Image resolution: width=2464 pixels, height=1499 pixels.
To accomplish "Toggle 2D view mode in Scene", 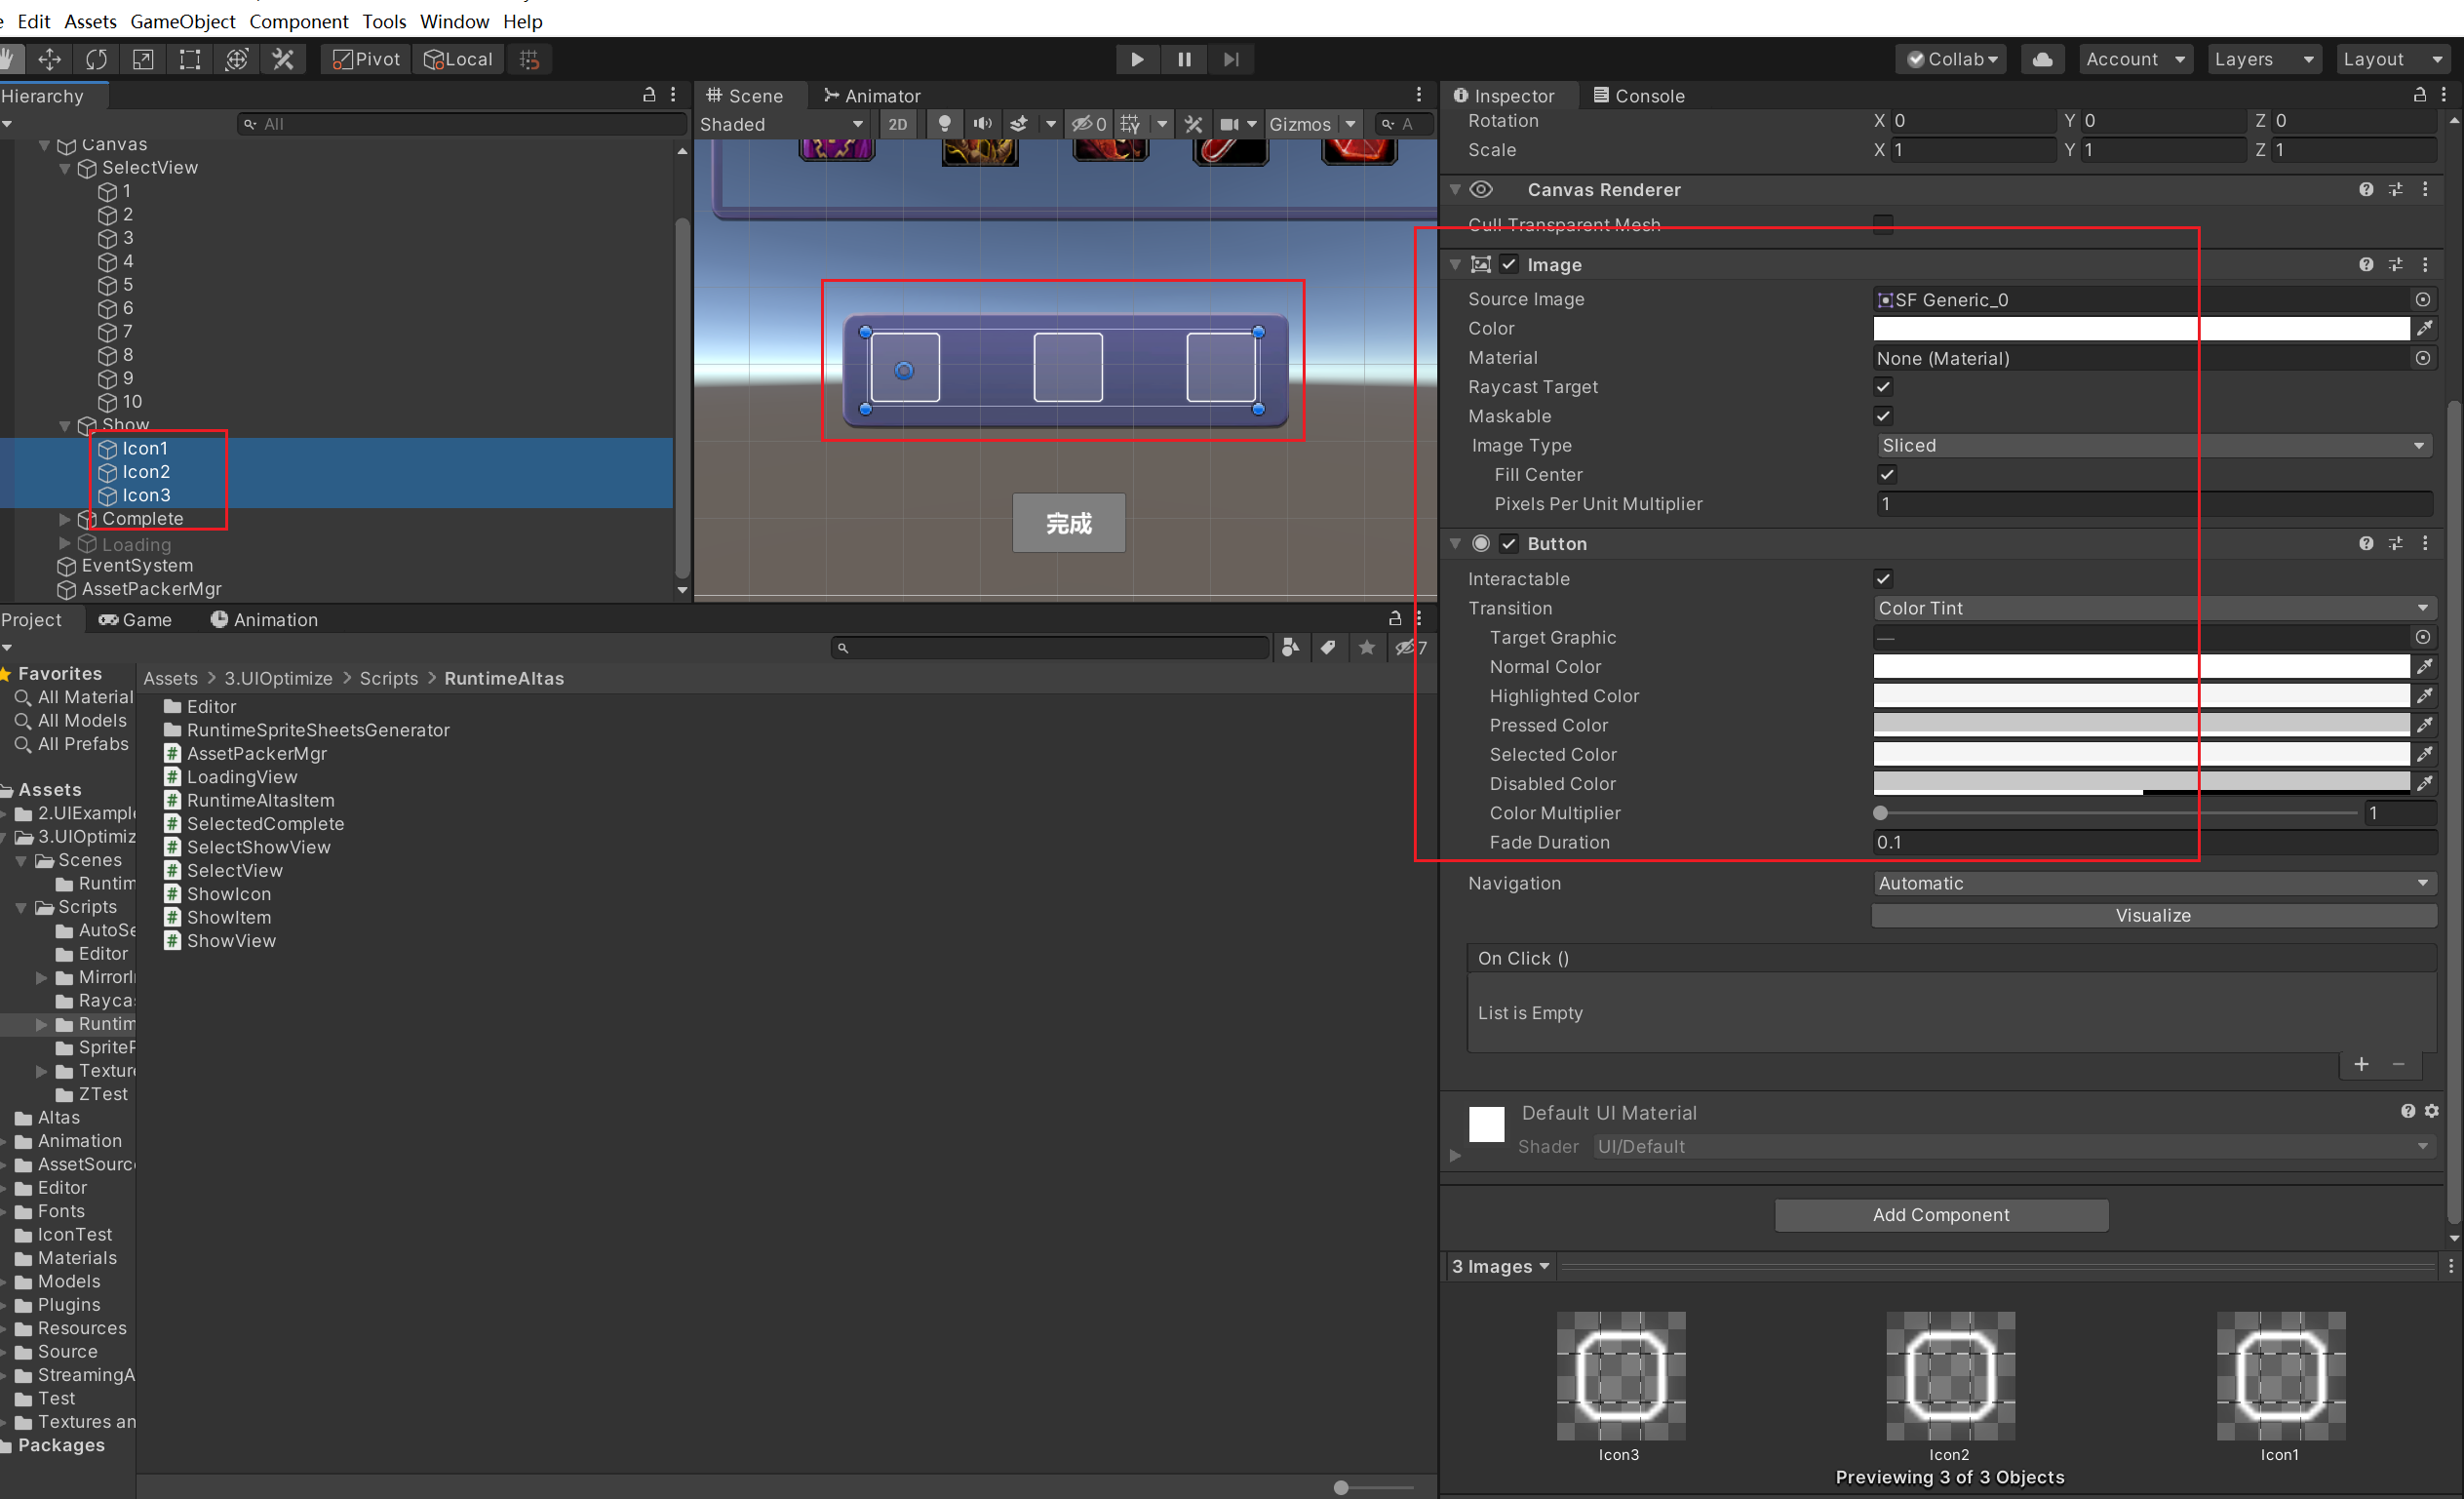I will tap(898, 124).
